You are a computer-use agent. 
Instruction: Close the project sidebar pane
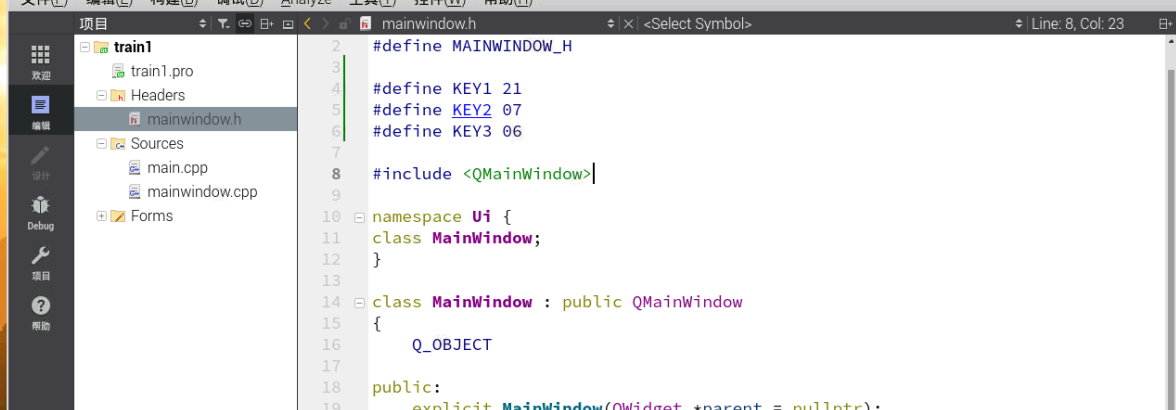click(x=287, y=24)
